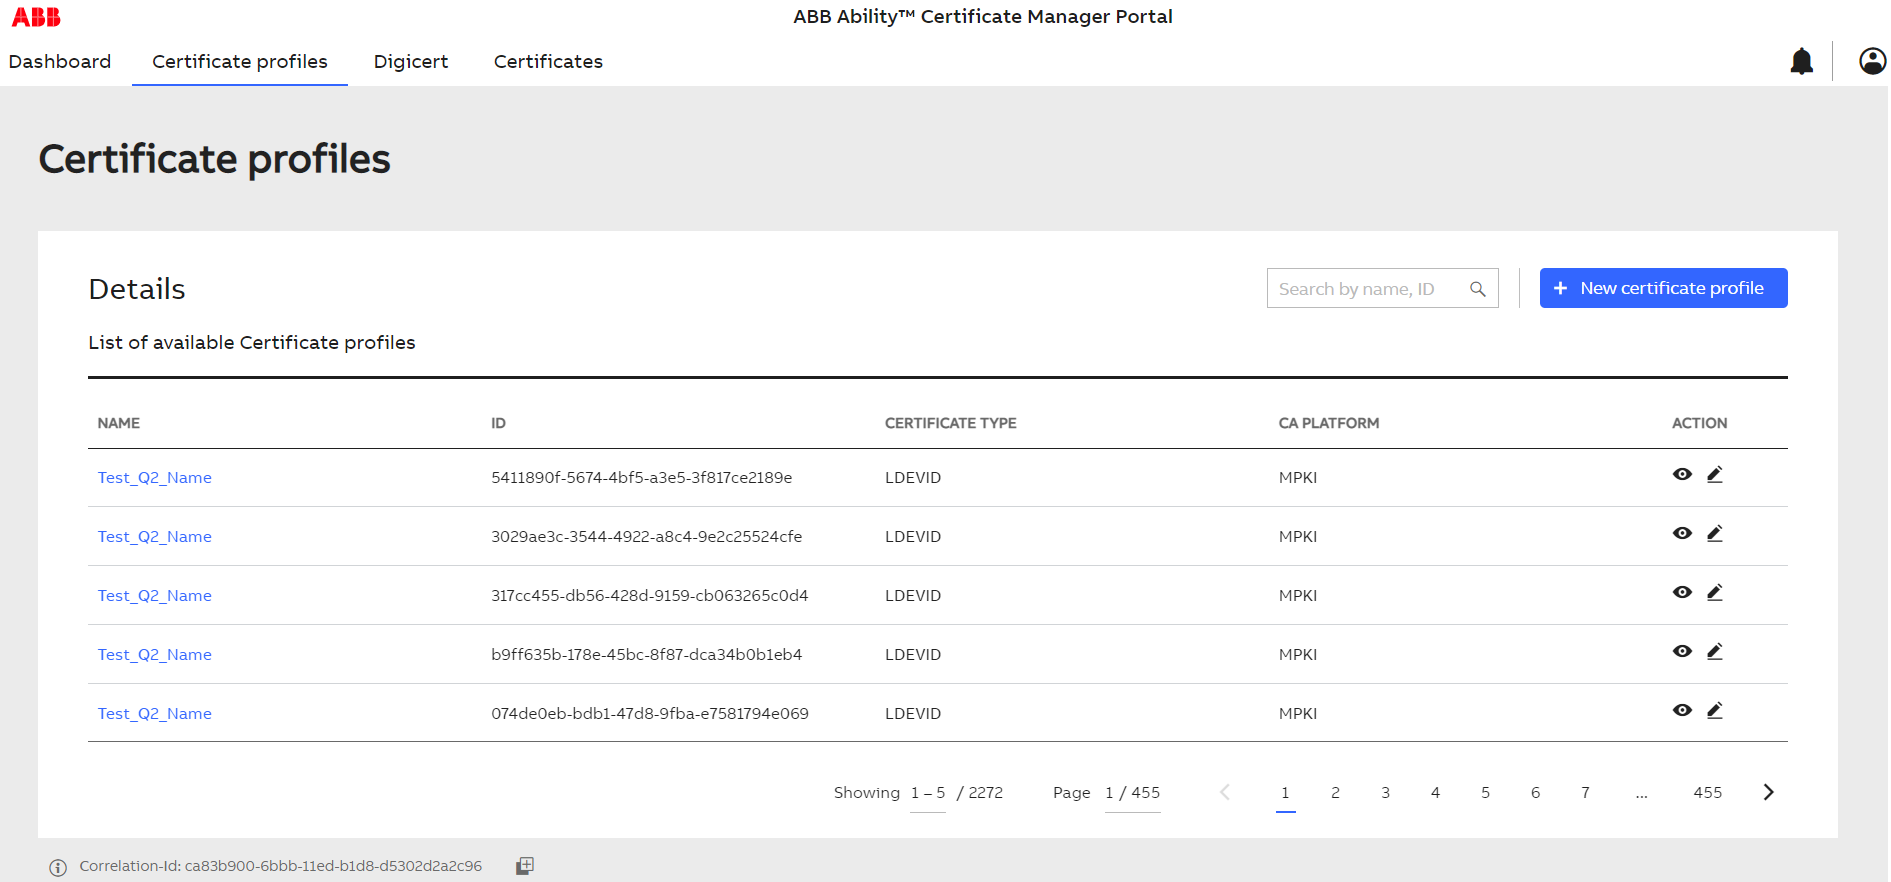Open Test_Q2_Name link for ID 3029ae3c
The image size is (1891, 882).
pos(155,537)
